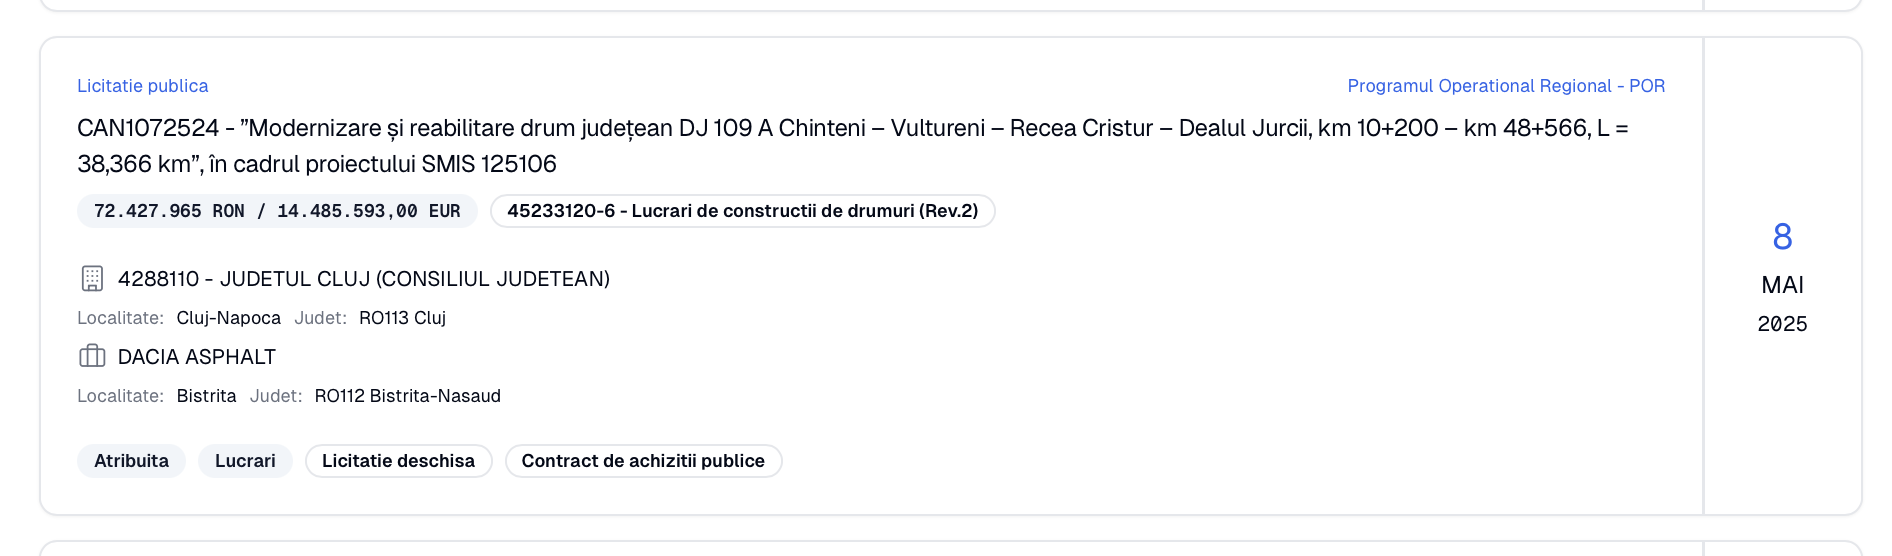Click the date number 8
Screen dimensions: 1892x556
(x=1782, y=237)
